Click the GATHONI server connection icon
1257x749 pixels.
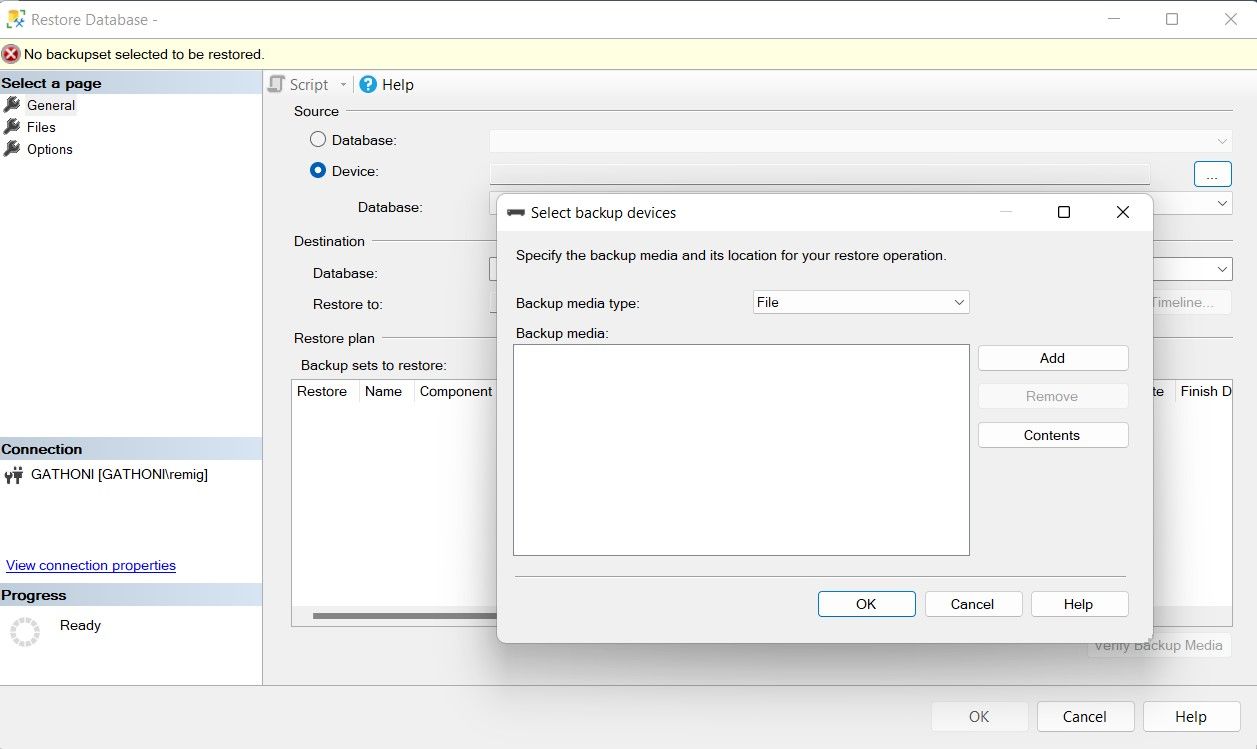click(x=14, y=475)
